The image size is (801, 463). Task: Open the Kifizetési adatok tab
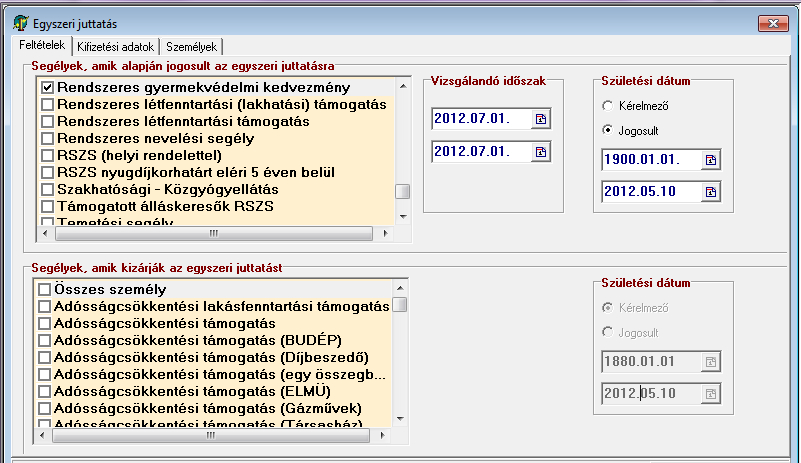click(x=115, y=47)
